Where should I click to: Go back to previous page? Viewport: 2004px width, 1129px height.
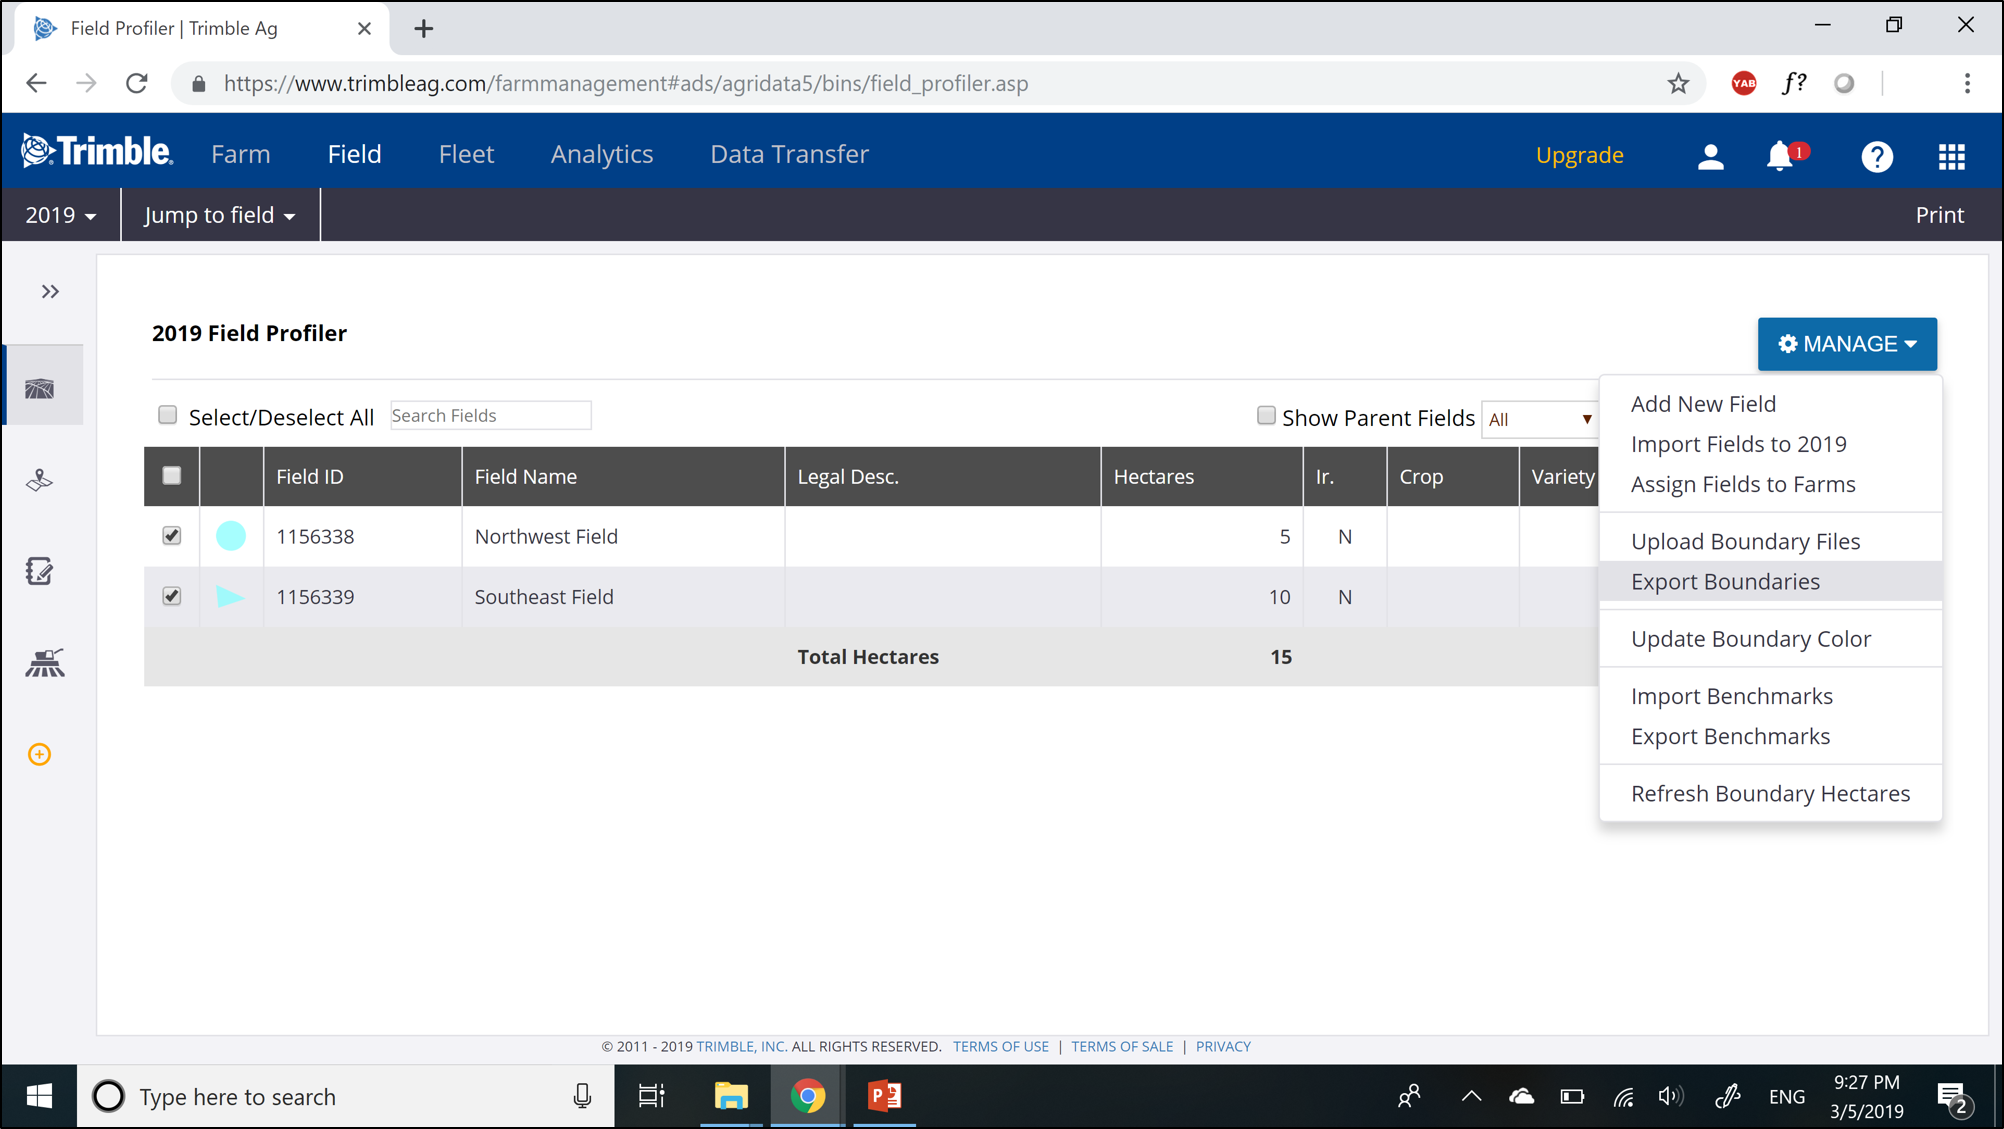pyautogui.click(x=36, y=84)
